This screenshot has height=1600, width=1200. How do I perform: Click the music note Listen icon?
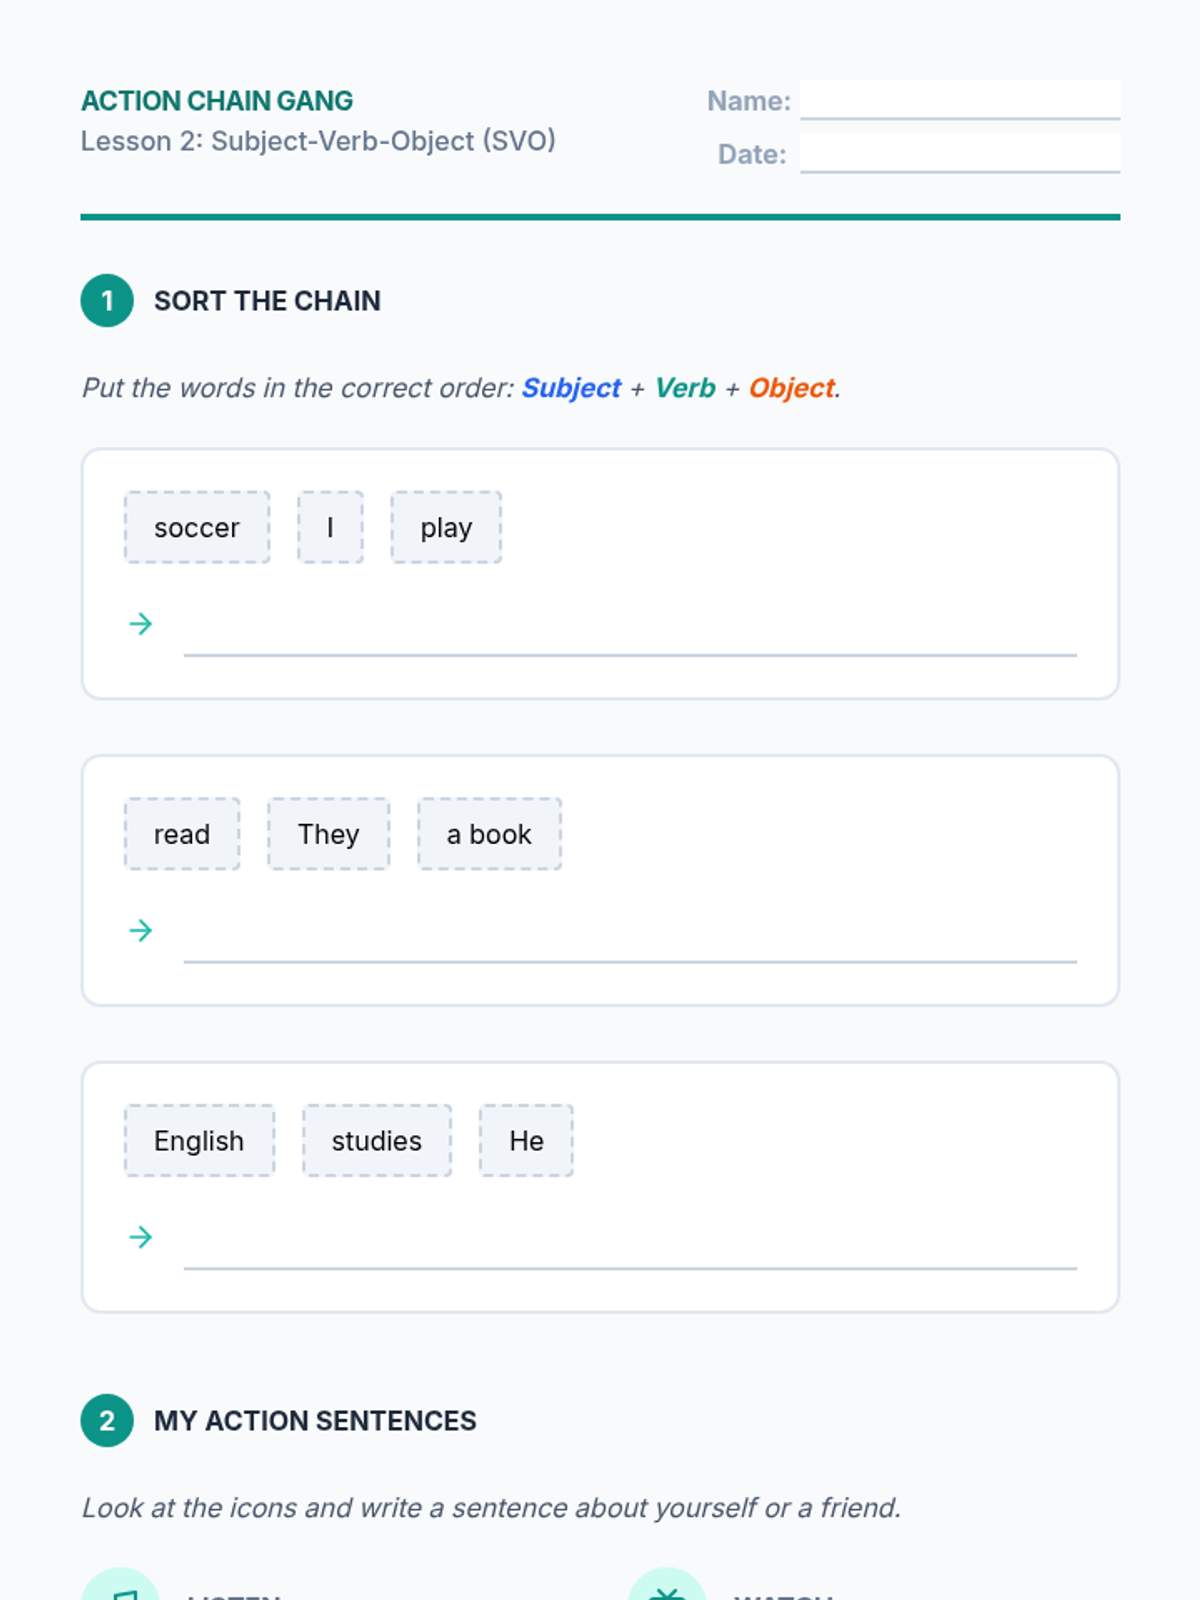(122, 1590)
